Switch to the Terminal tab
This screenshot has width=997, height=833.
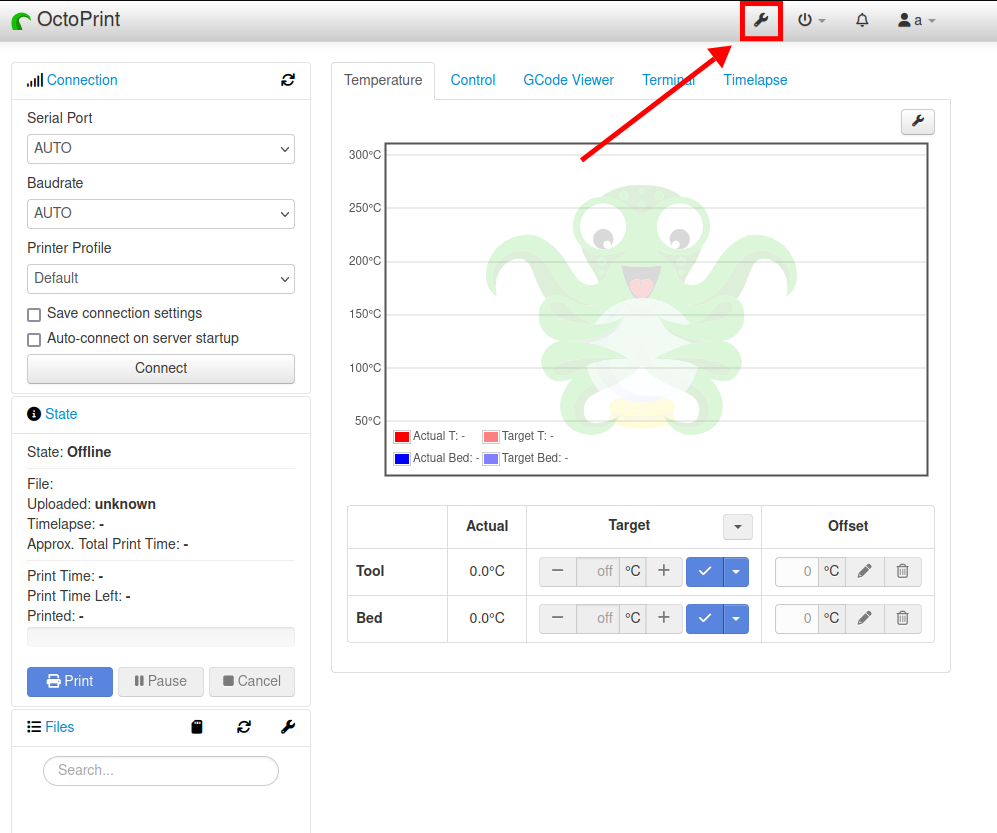coord(668,80)
